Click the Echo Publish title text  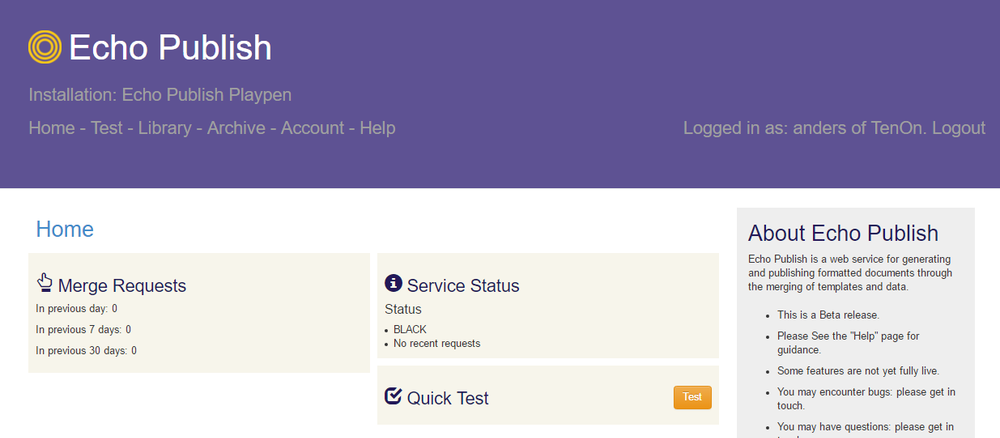[x=170, y=48]
